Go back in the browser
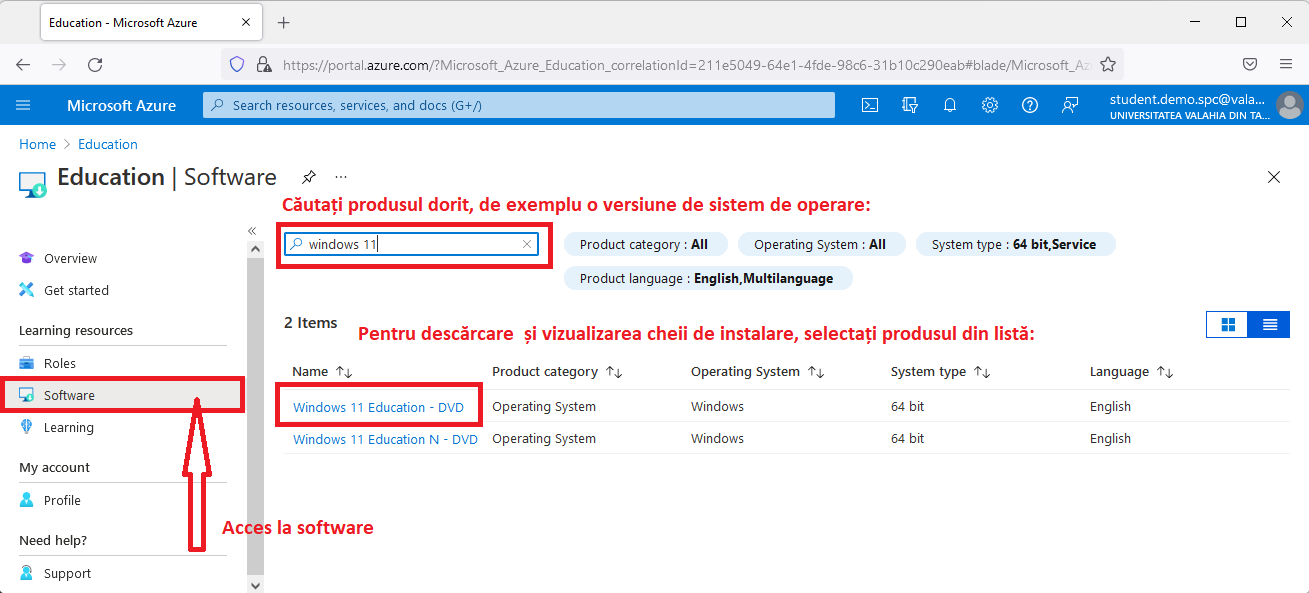This screenshot has width=1309, height=593. coord(23,64)
